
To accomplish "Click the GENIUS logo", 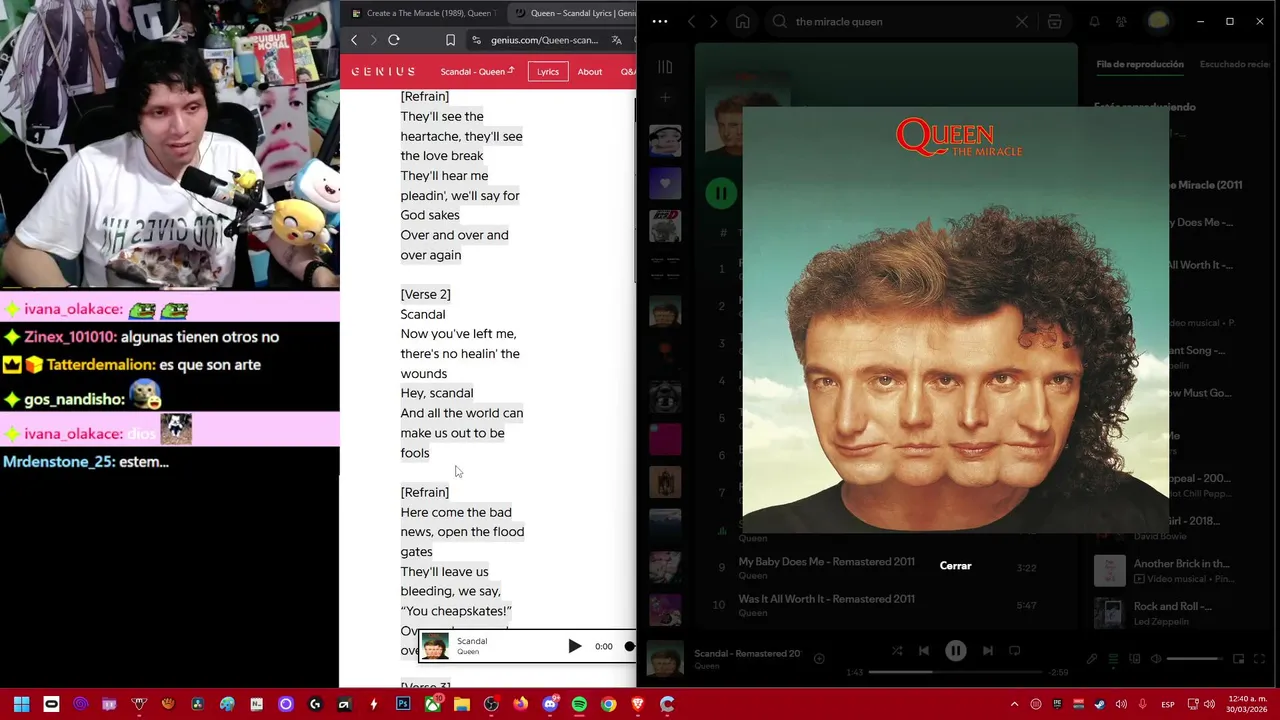I will 383,71.
